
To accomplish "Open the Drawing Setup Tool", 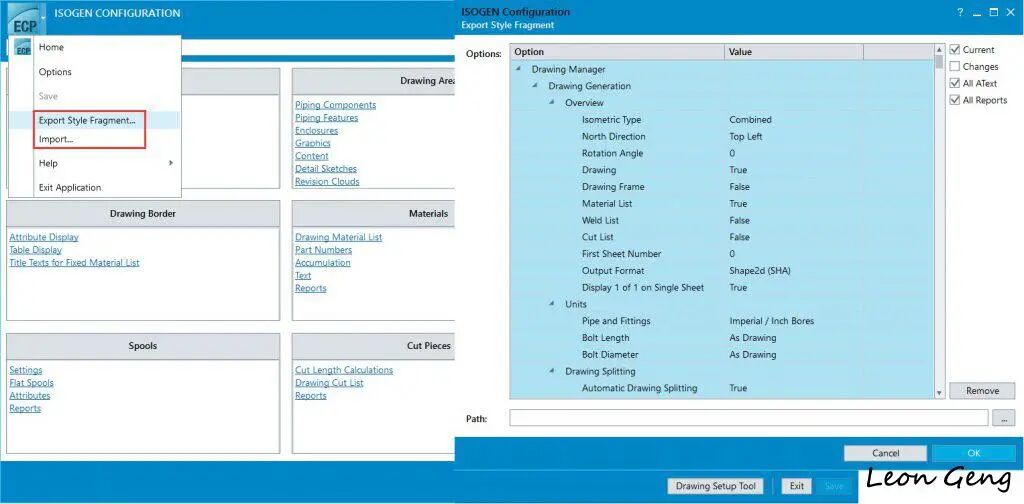I will tap(715, 486).
